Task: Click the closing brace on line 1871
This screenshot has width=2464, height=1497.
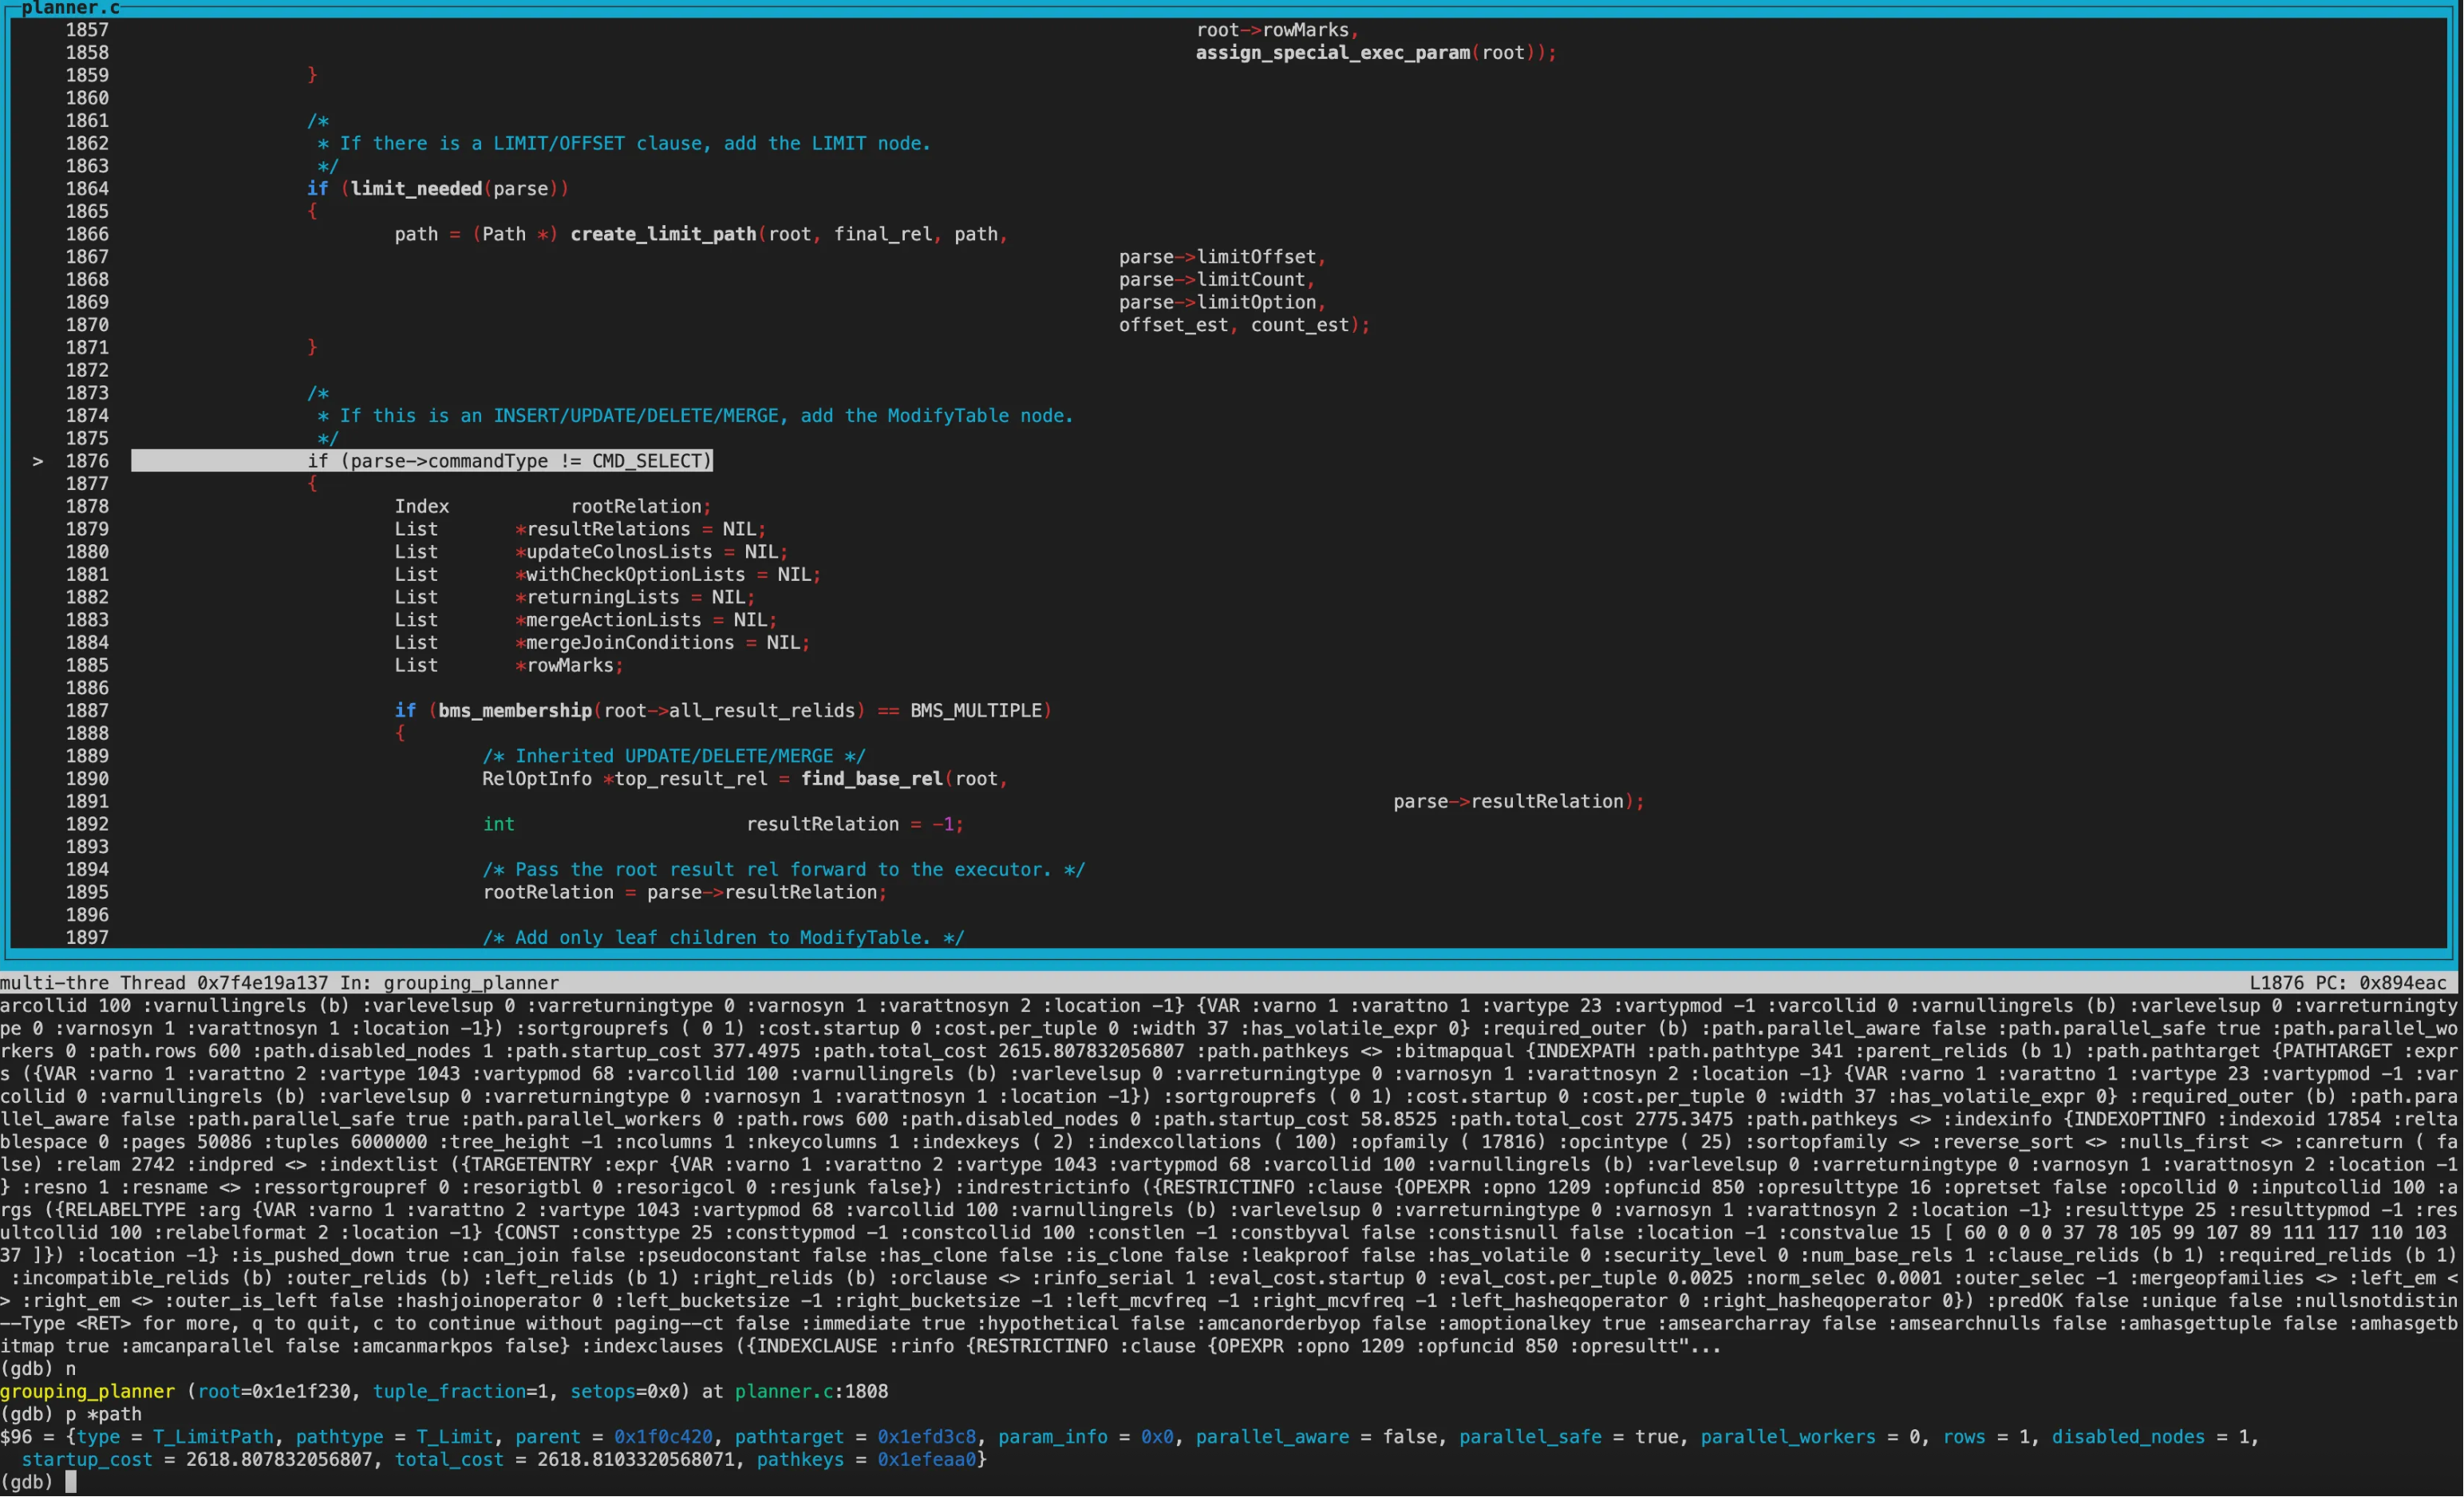Action: tap(313, 347)
